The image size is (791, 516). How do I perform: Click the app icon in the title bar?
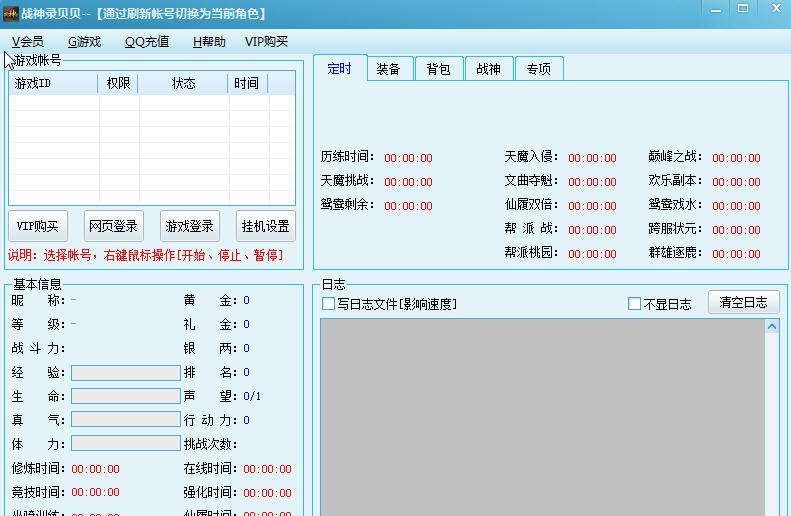click(x=10, y=14)
